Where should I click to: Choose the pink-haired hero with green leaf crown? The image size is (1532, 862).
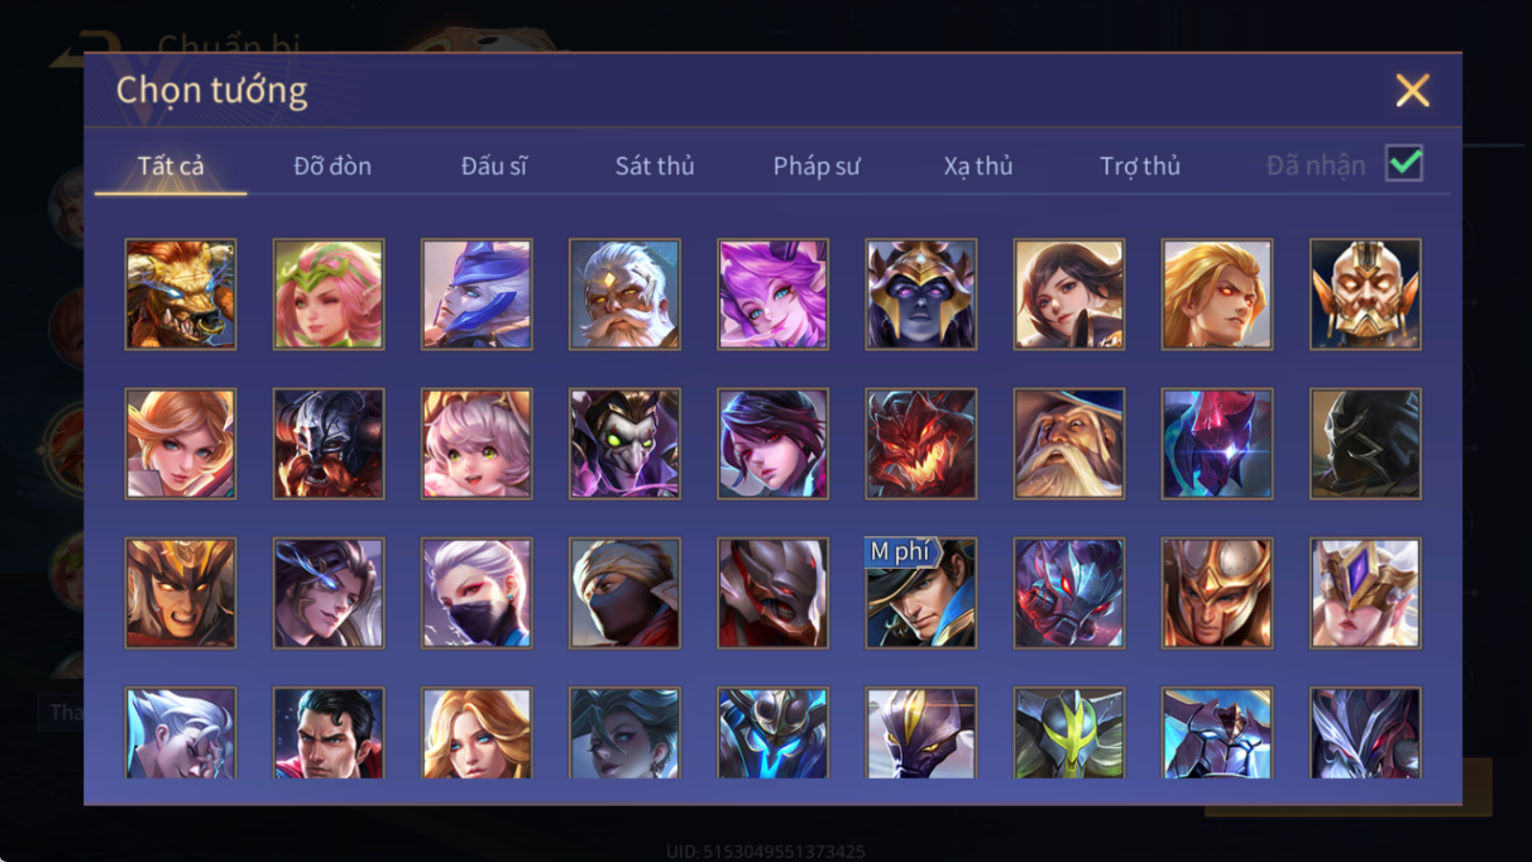point(328,294)
